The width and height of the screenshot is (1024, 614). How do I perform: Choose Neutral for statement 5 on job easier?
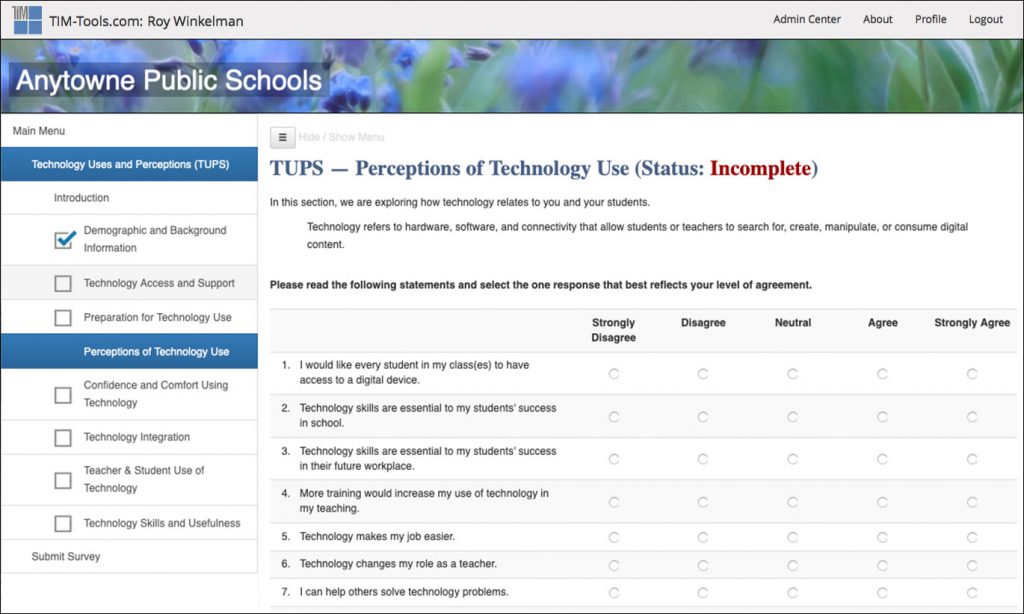coord(792,537)
